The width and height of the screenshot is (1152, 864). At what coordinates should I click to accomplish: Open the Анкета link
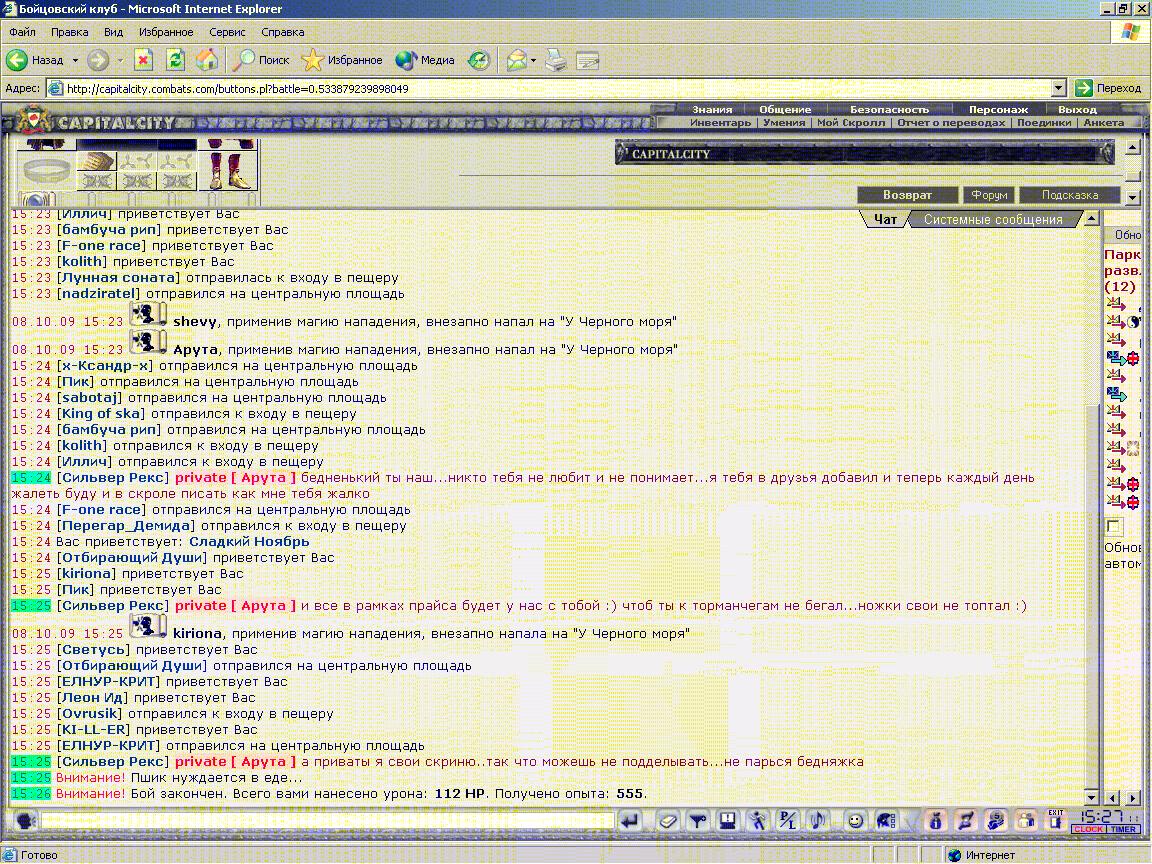(x=1104, y=123)
